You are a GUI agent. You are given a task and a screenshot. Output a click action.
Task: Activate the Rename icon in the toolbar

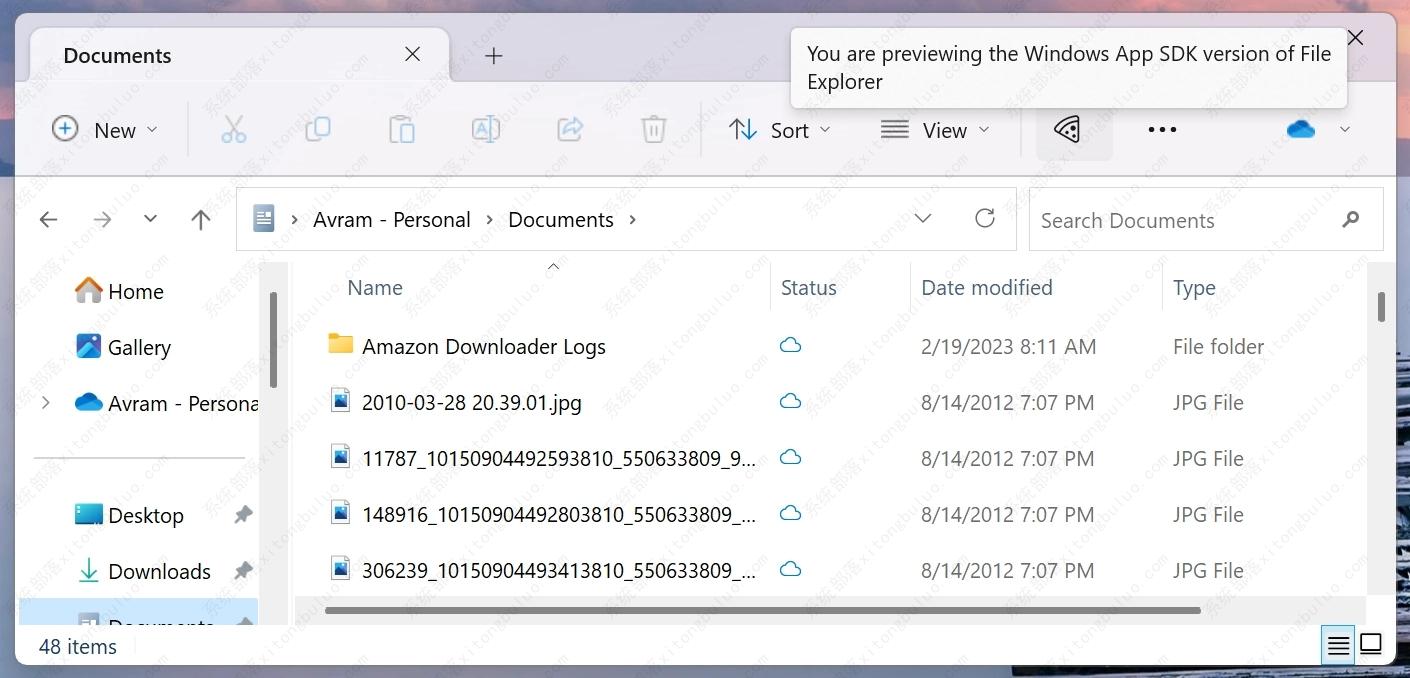[485, 129]
